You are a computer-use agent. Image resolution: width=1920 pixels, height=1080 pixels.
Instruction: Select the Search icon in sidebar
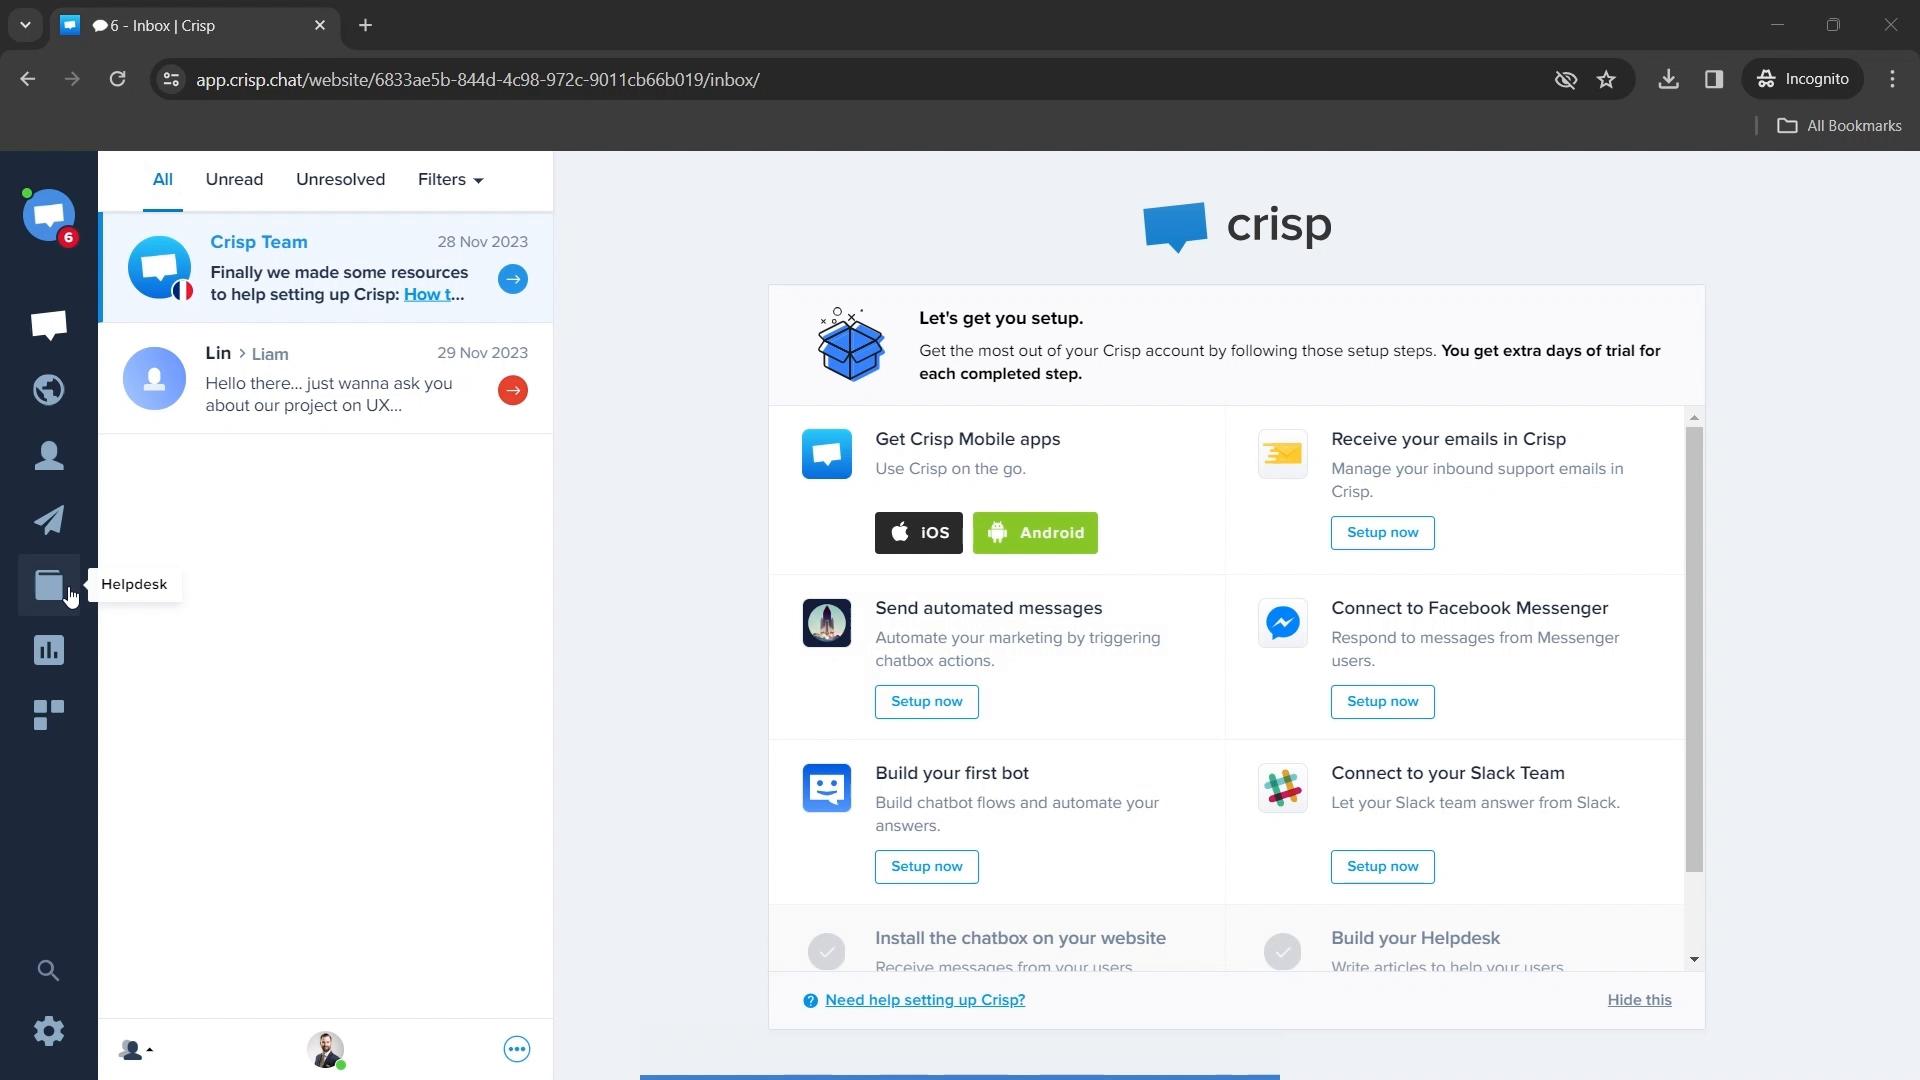[47, 969]
